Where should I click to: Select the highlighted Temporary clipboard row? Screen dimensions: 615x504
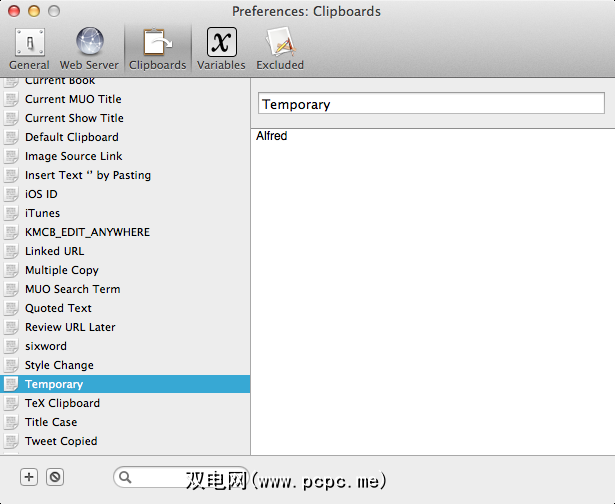pos(125,384)
